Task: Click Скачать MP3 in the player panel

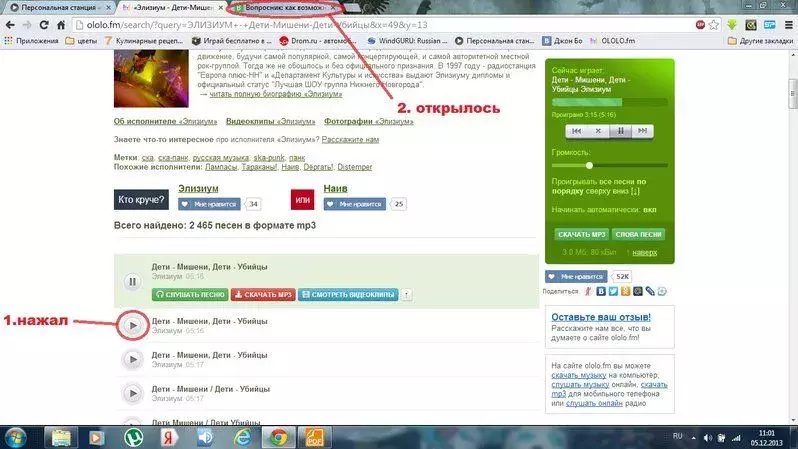Action: 582,234
